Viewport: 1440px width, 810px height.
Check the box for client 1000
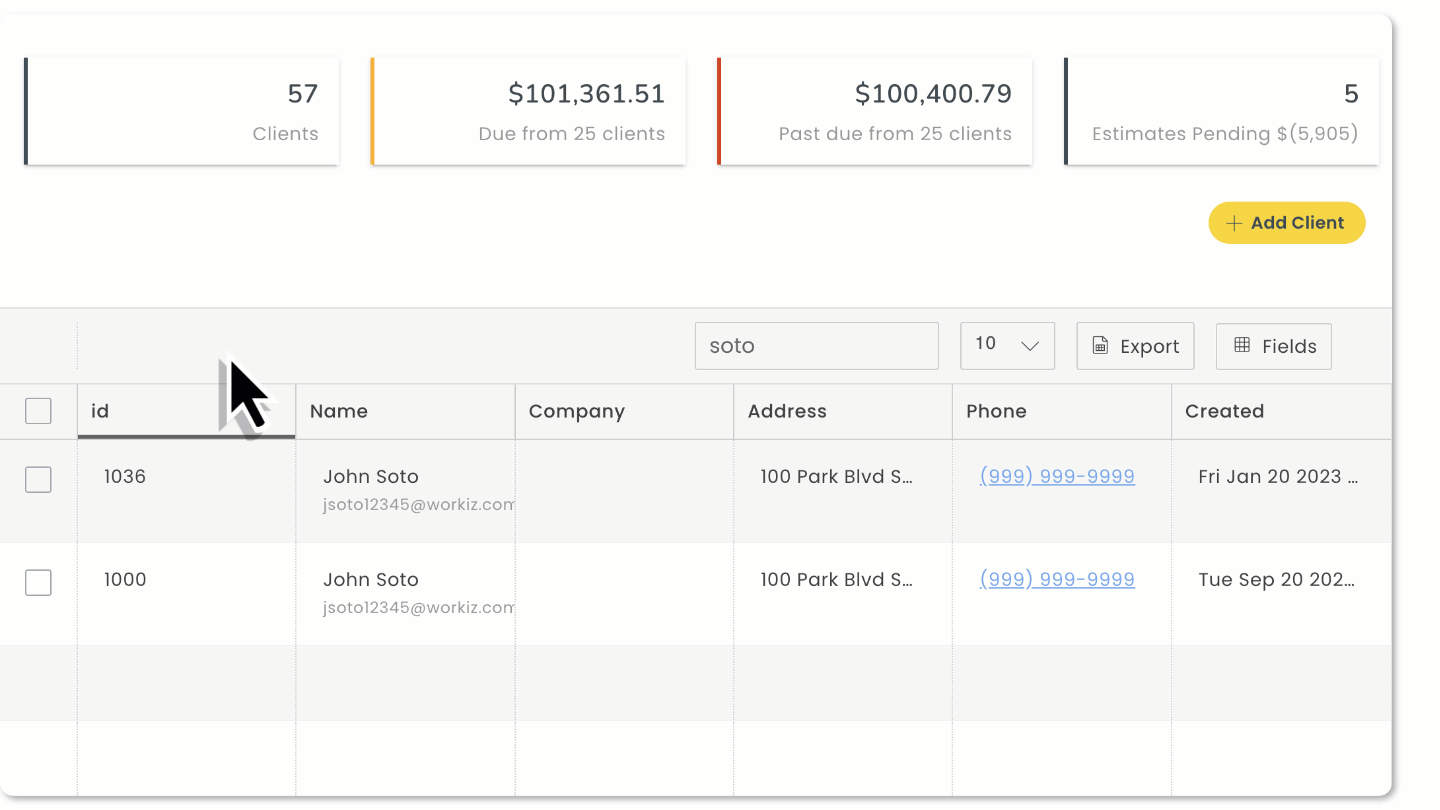38,583
